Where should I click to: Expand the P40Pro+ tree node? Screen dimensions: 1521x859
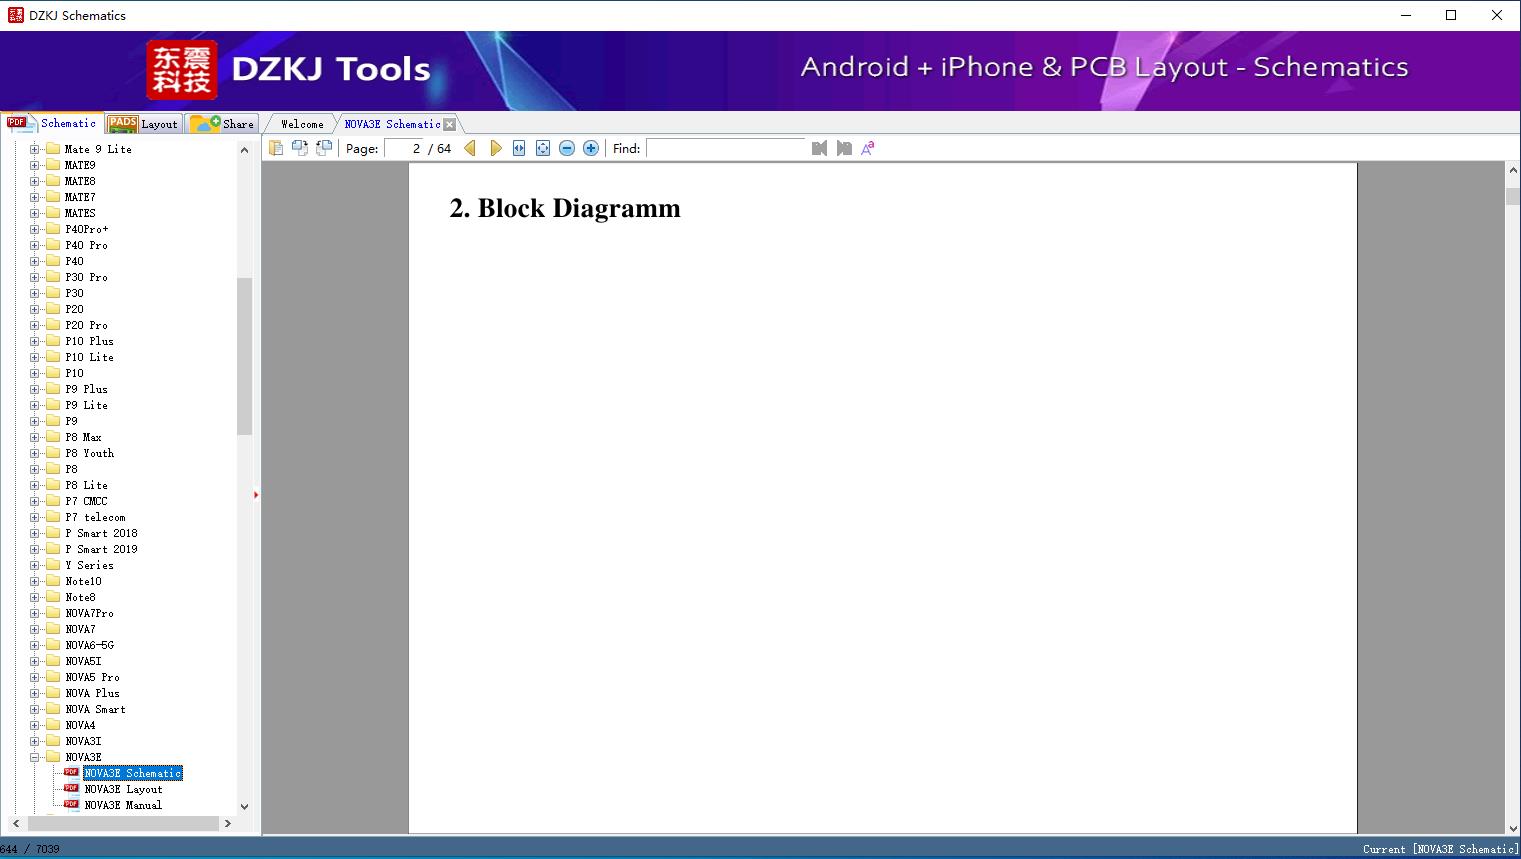35,229
